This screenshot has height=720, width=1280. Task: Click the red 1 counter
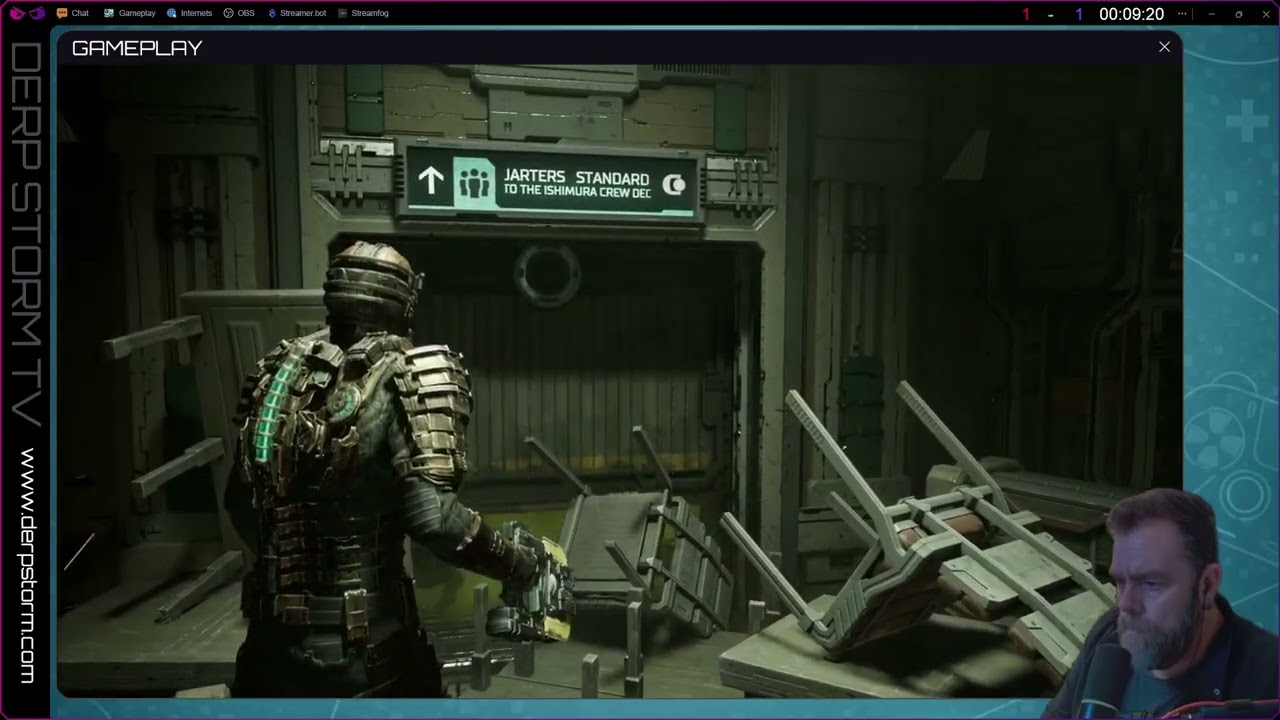point(1026,14)
